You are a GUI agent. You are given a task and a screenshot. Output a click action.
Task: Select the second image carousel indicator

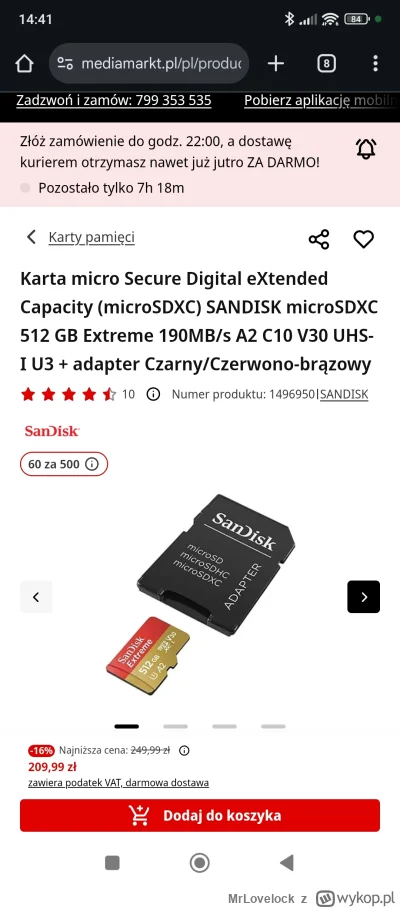coord(175,726)
